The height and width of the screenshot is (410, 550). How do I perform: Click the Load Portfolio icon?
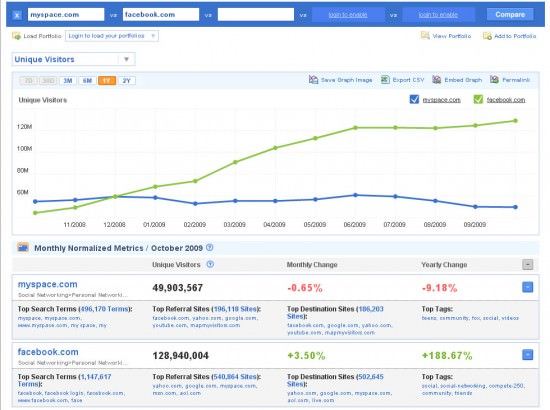click(x=16, y=36)
